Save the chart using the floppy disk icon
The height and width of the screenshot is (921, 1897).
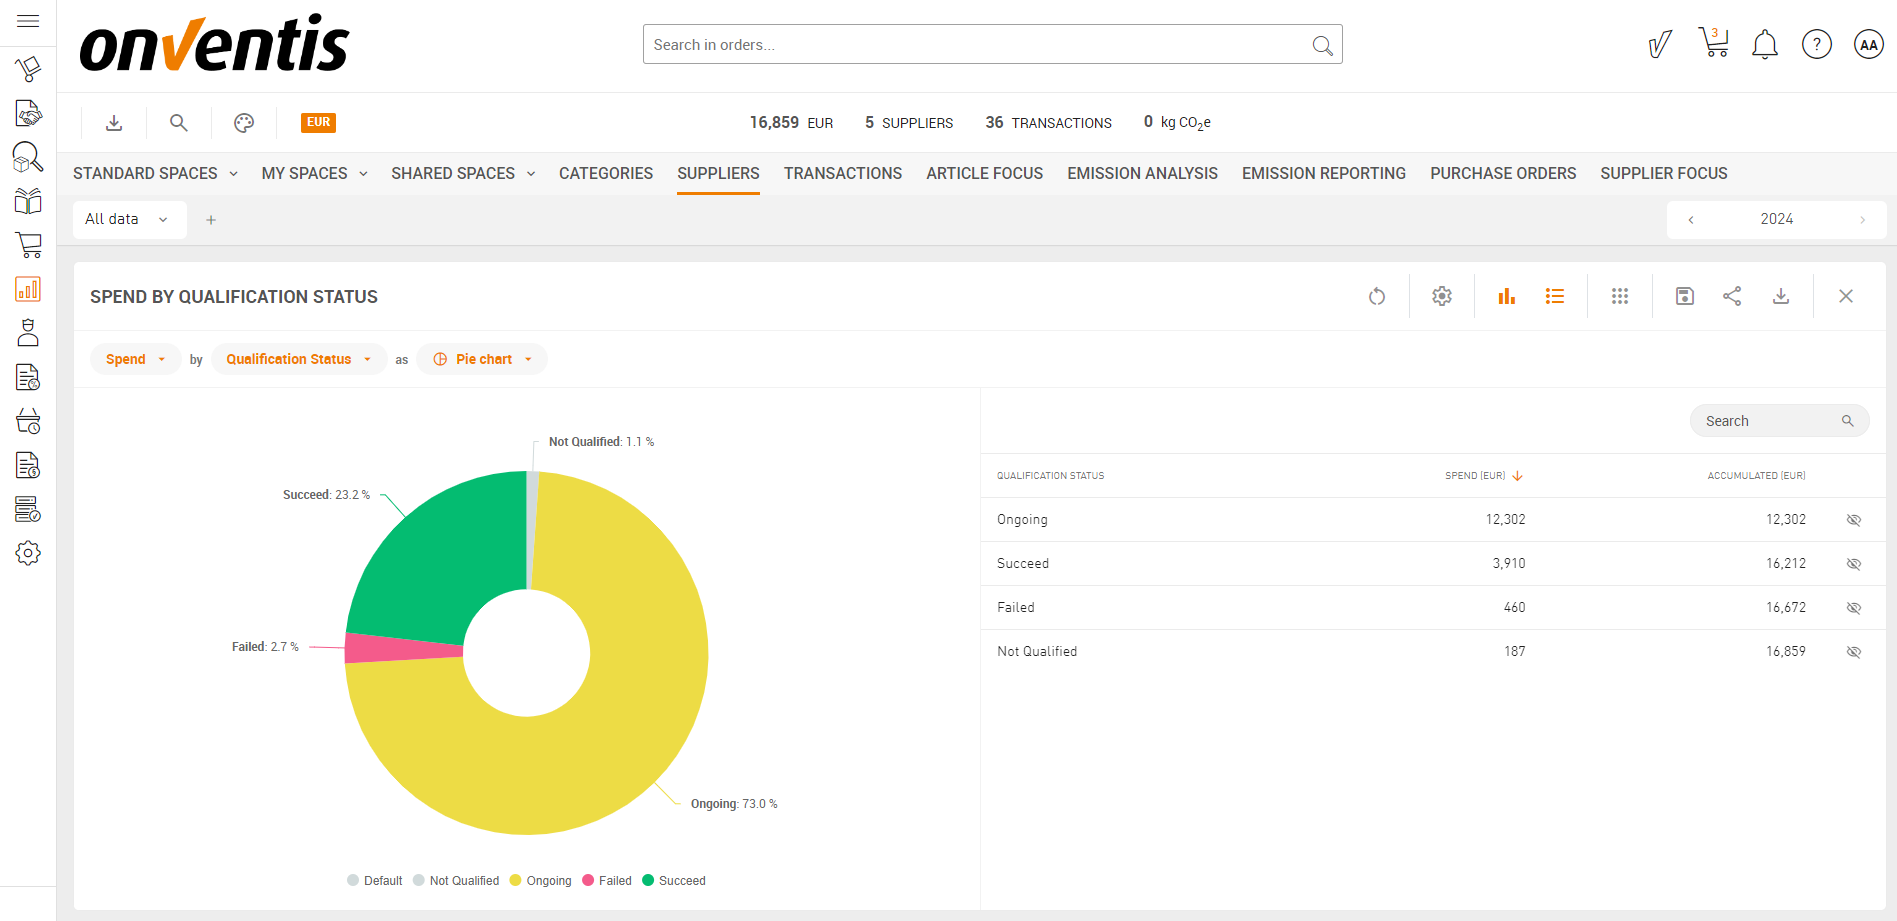point(1684,296)
